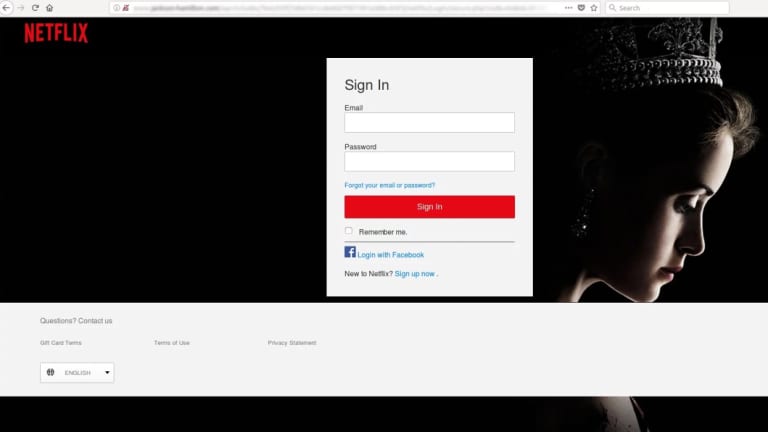Image resolution: width=768 pixels, height=432 pixels.
Task: Open the English language dropdown
Action: point(77,373)
